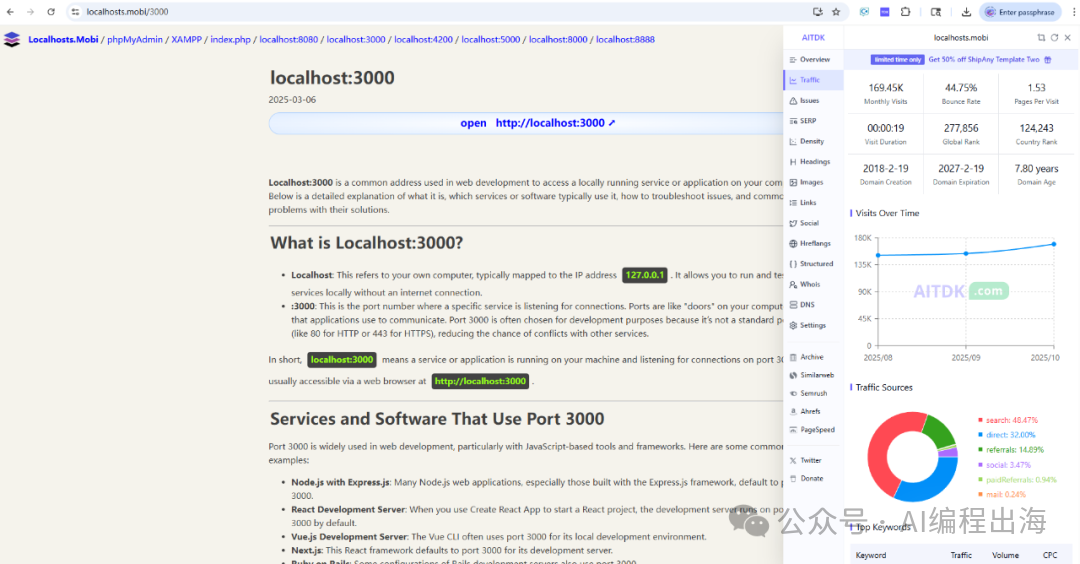Open the Images section
Viewport: 1080px width, 564px height.
pyautogui.click(x=813, y=182)
